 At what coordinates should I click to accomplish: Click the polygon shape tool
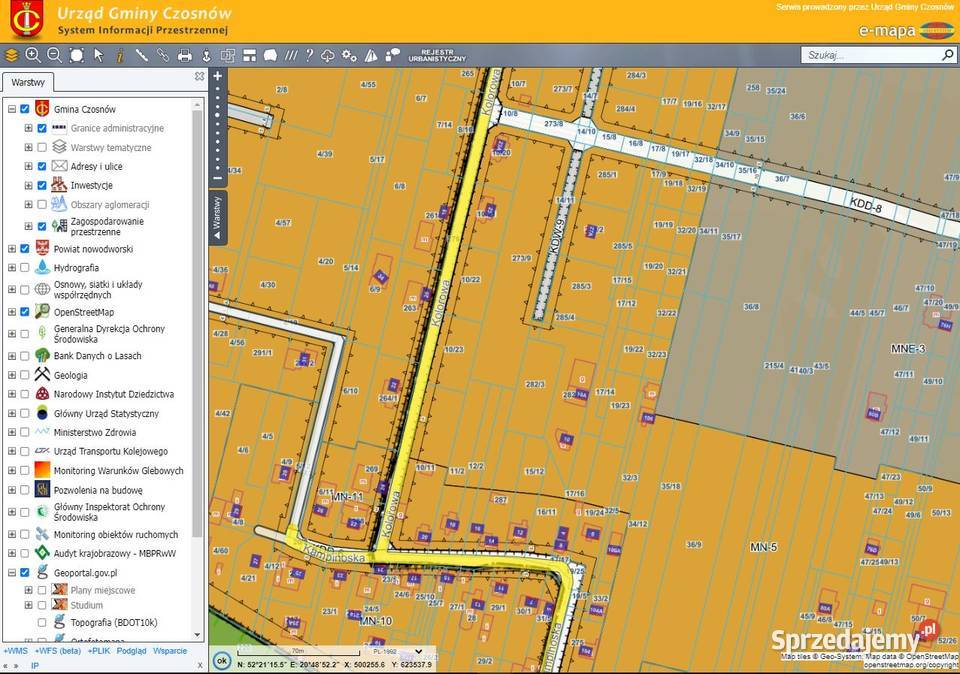(x=270, y=56)
